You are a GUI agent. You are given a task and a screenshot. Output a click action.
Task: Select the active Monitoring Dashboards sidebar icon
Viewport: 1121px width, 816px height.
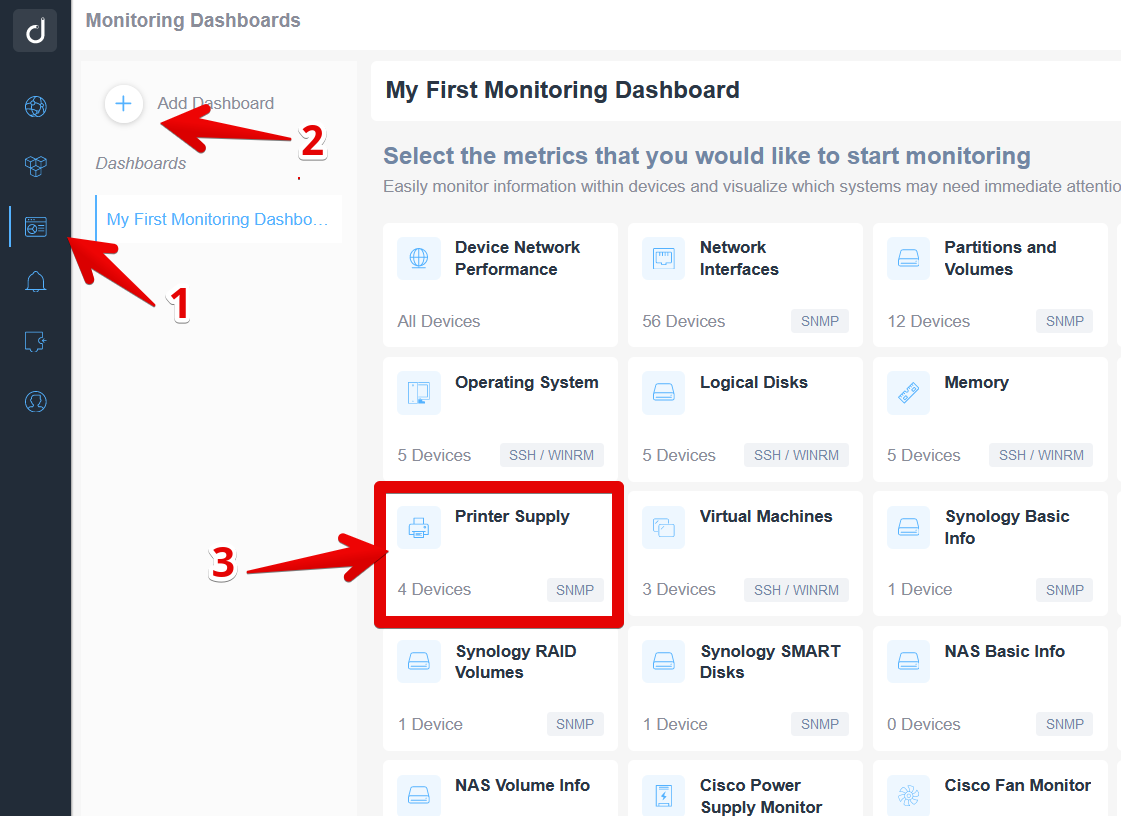coord(35,226)
